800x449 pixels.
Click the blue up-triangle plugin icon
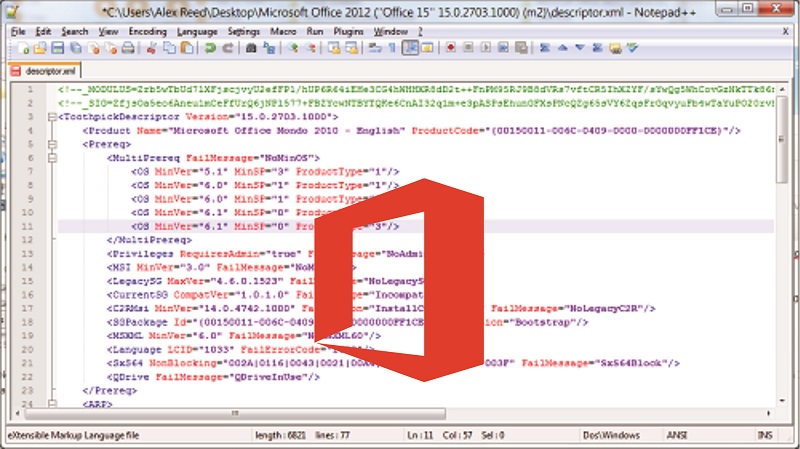click(563, 48)
